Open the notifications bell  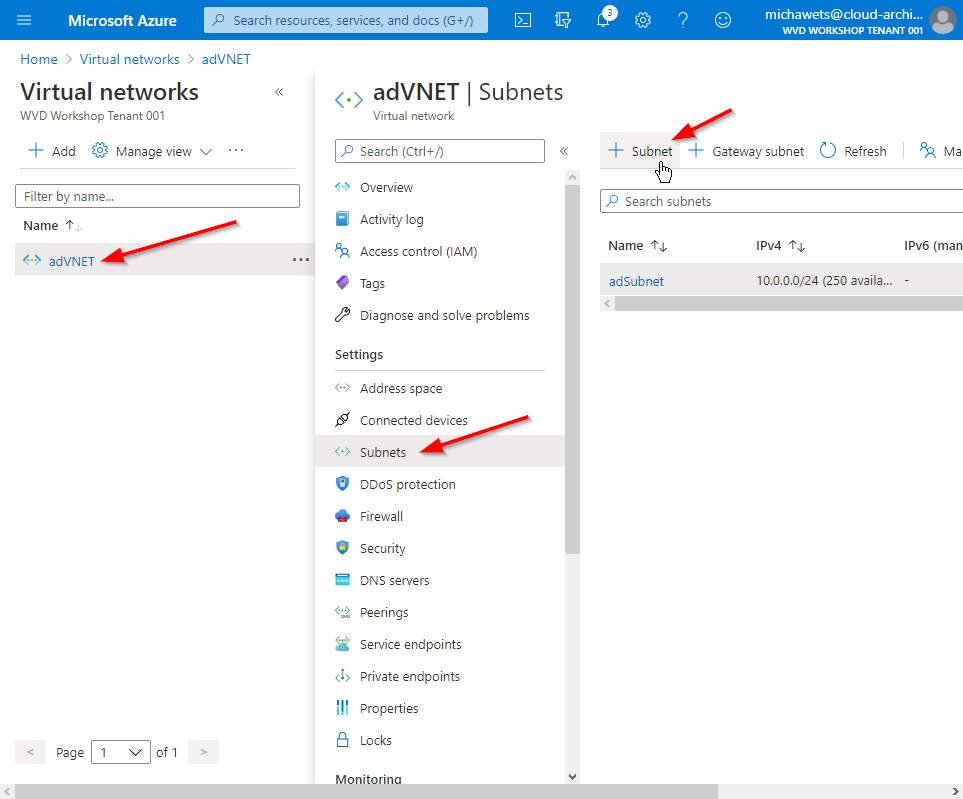pos(603,20)
